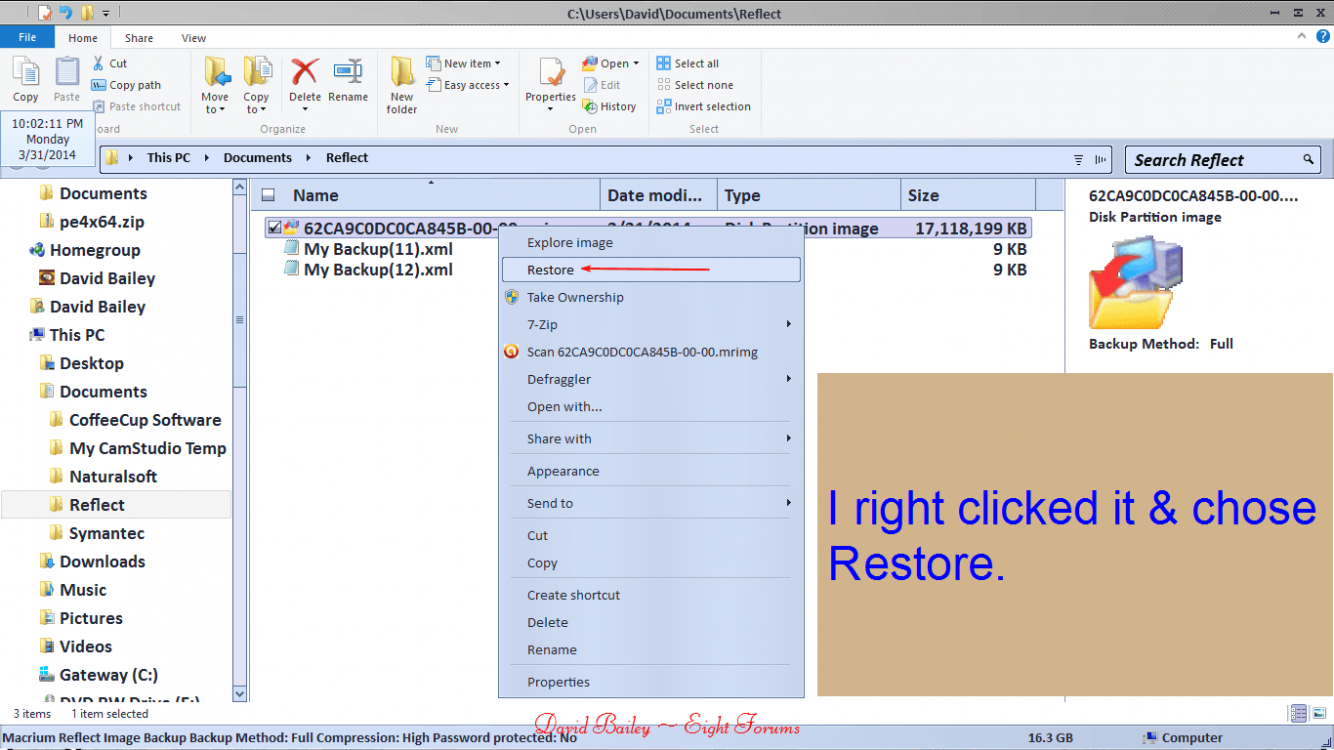The image size is (1334, 750).
Task: Click the Edit button in ribbon
Action: click(x=602, y=85)
